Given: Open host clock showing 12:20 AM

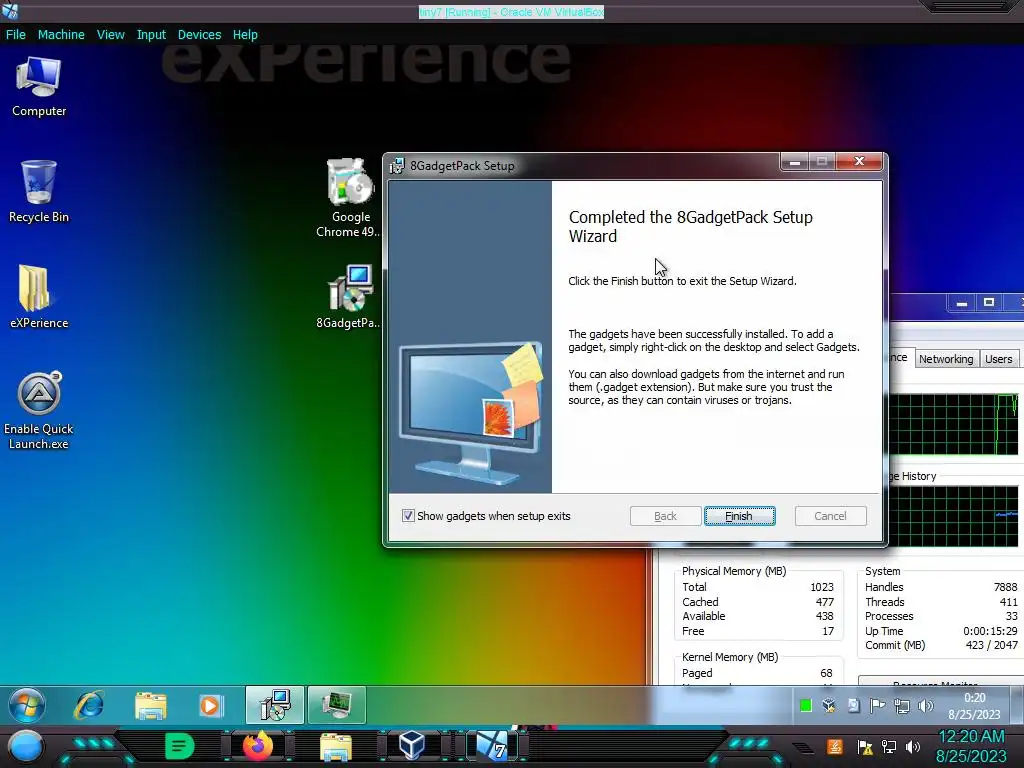Looking at the screenshot, I should (x=971, y=746).
